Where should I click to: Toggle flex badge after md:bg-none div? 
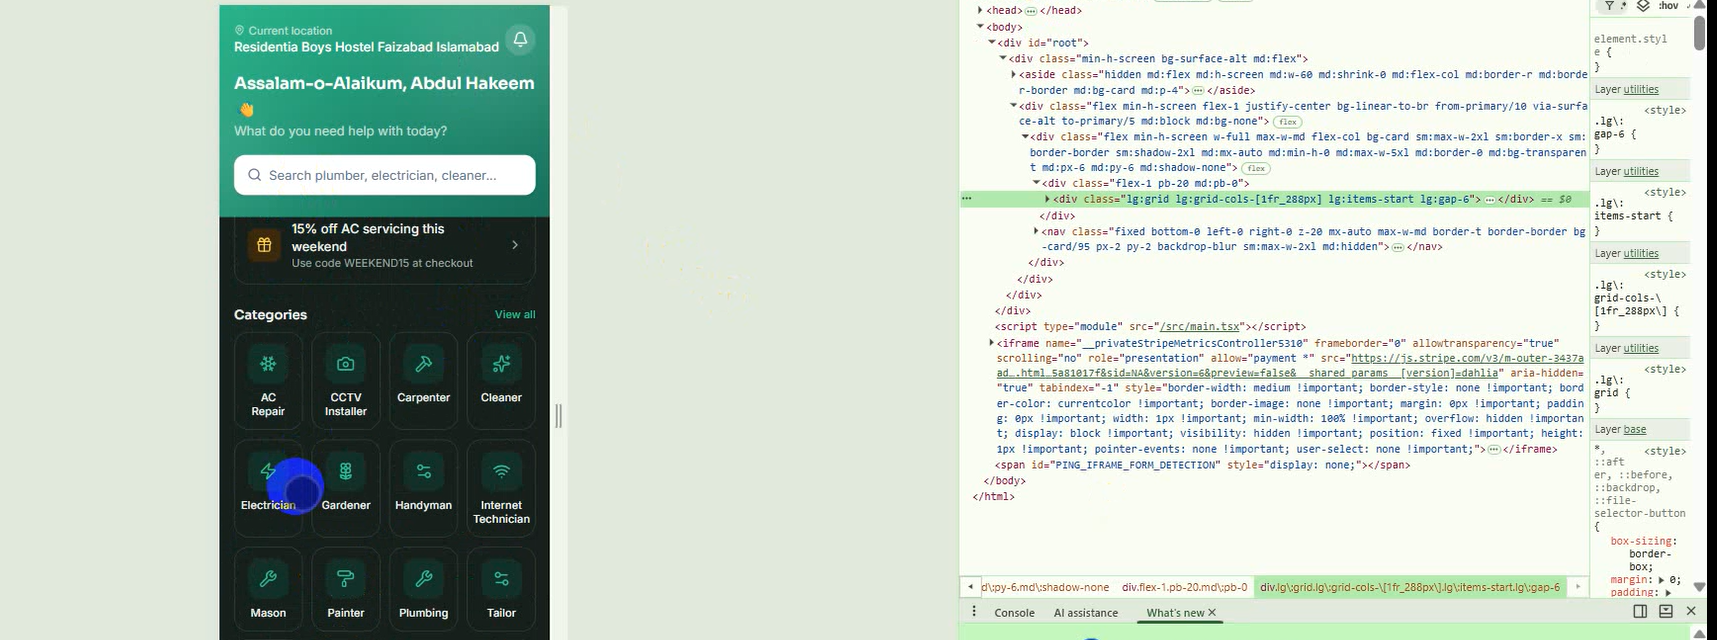[x=1288, y=122]
